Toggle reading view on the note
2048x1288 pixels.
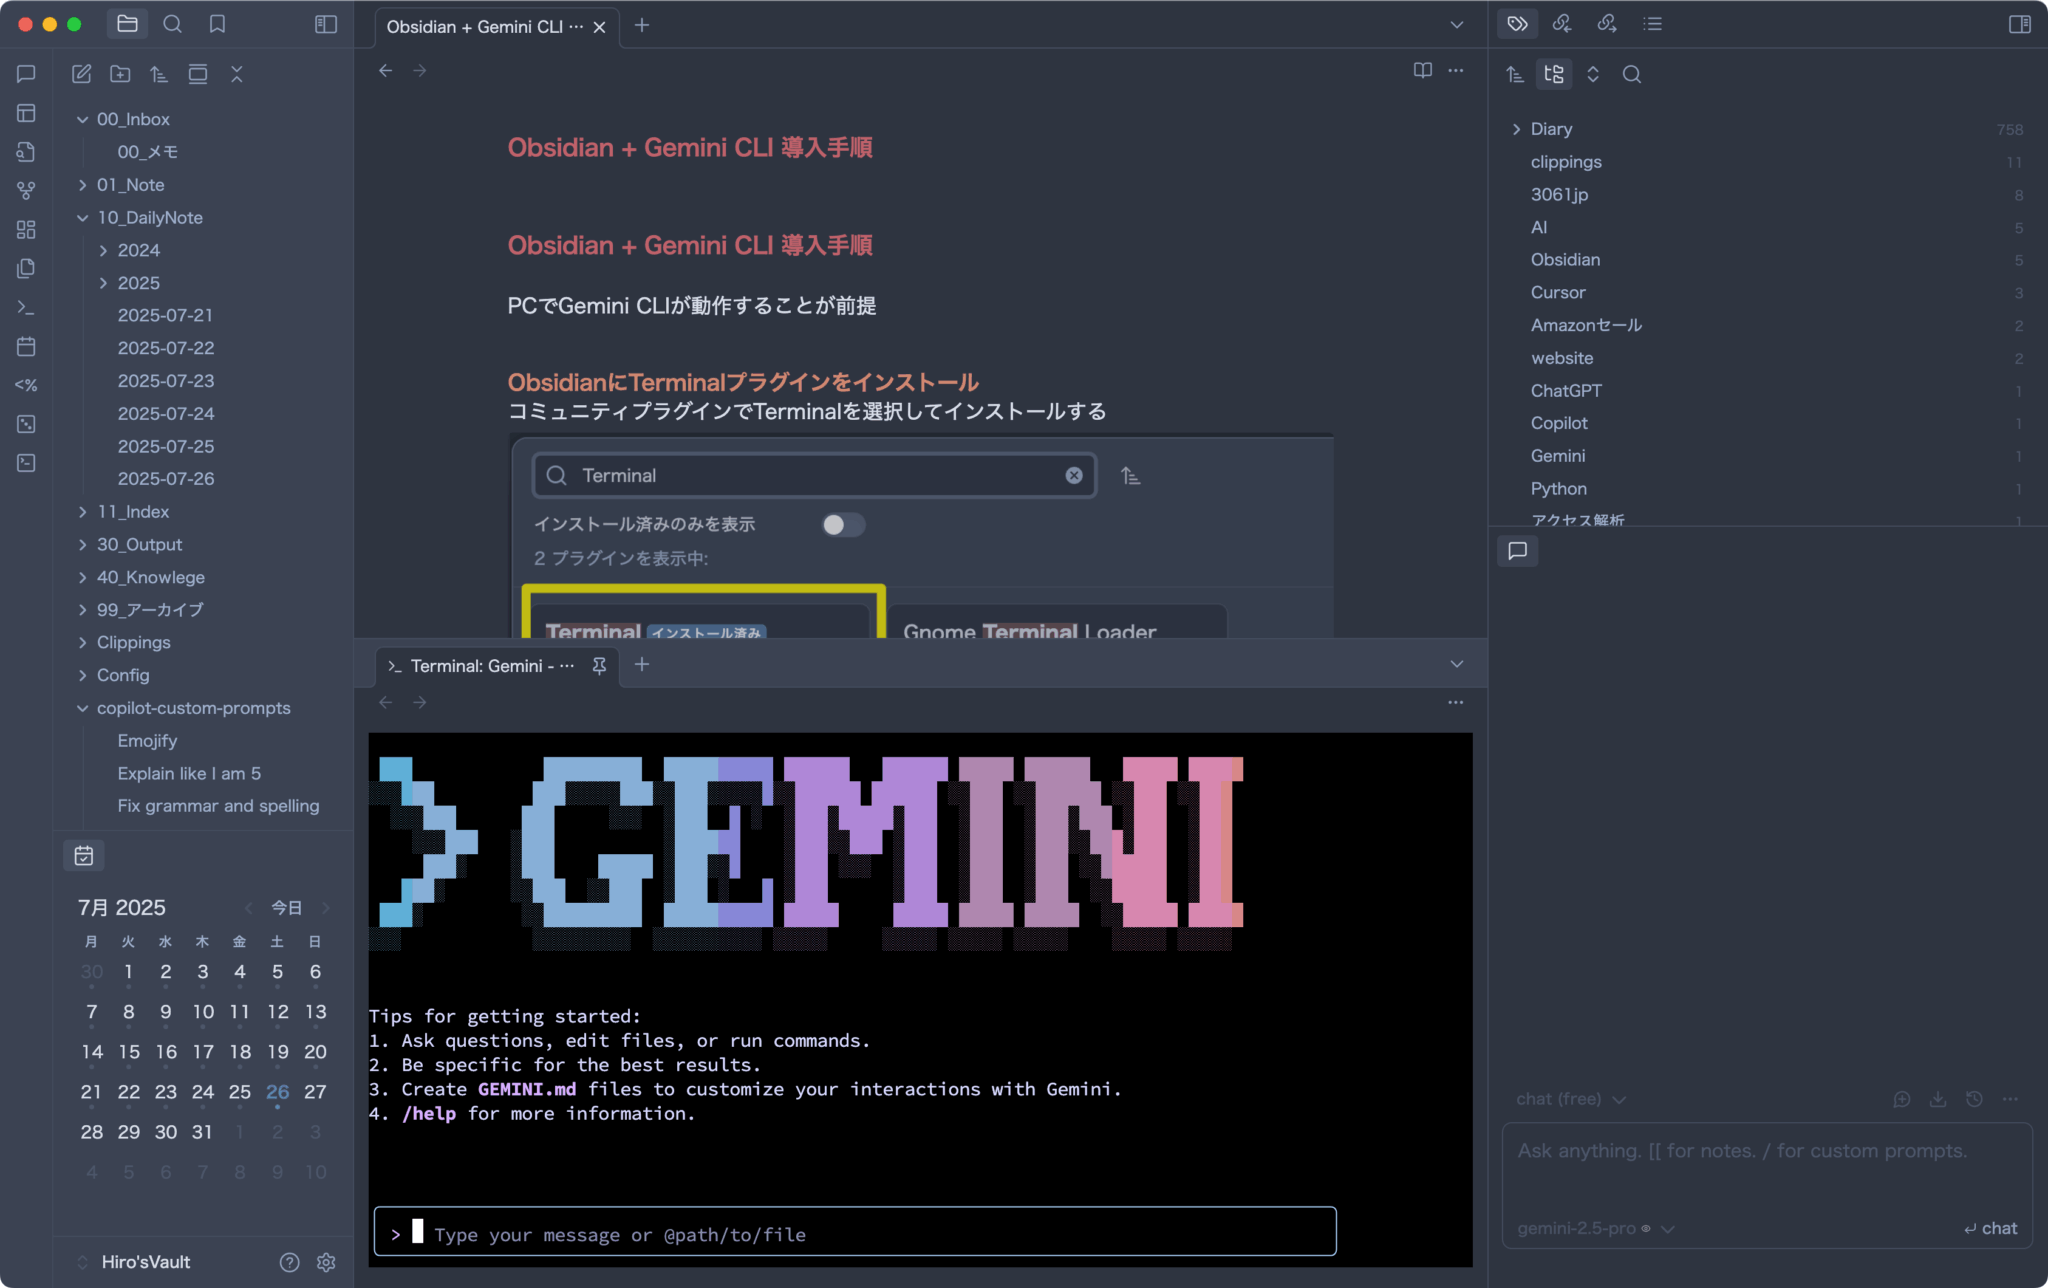point(1421,71)
